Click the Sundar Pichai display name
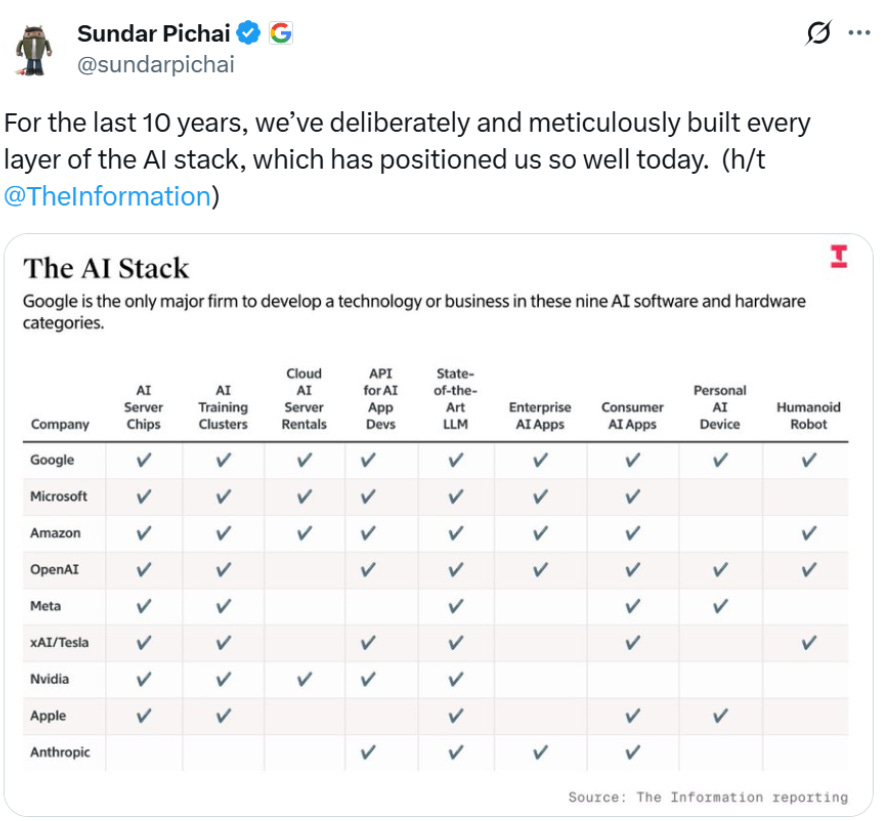Viewport: 881px width, 821px height. 155,33
